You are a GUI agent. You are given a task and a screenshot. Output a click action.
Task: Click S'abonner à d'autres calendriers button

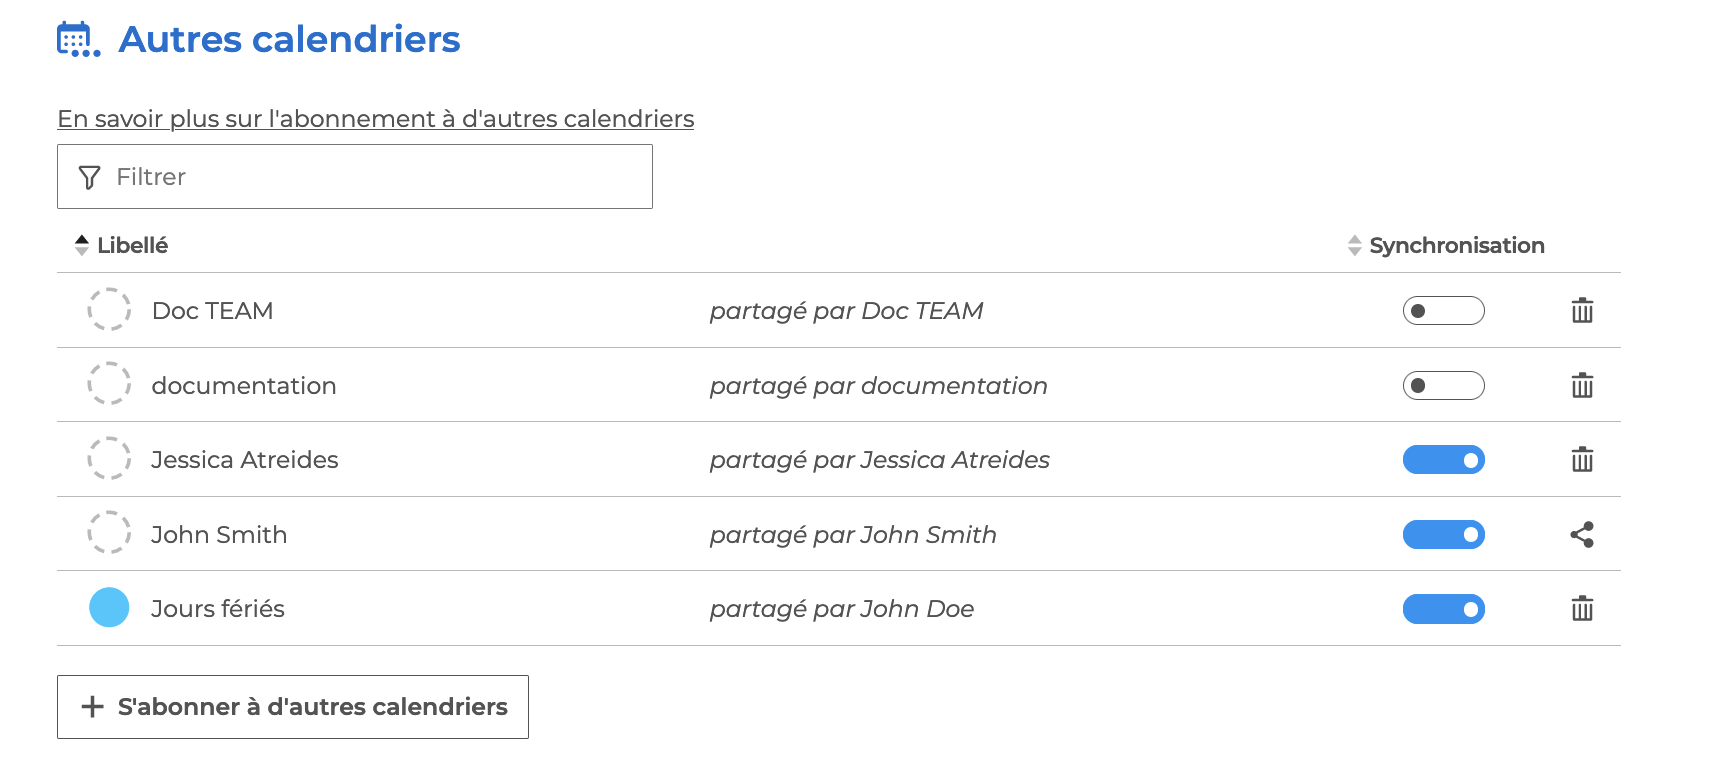point(292,707)
